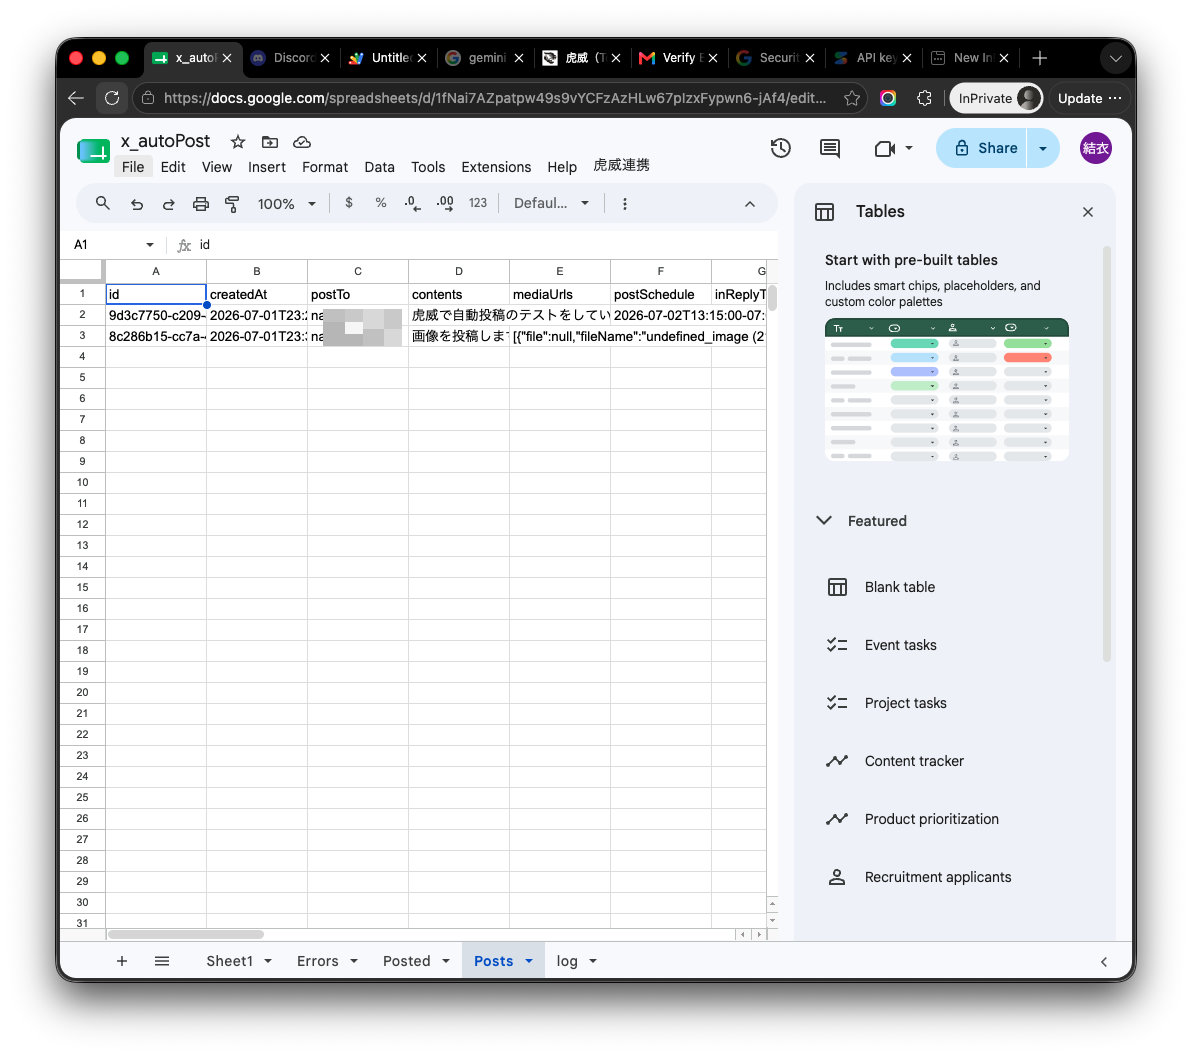Click the browser Update button
The width and height of the screenshot is (1192, 1056).
click(x=1089, y=98)
